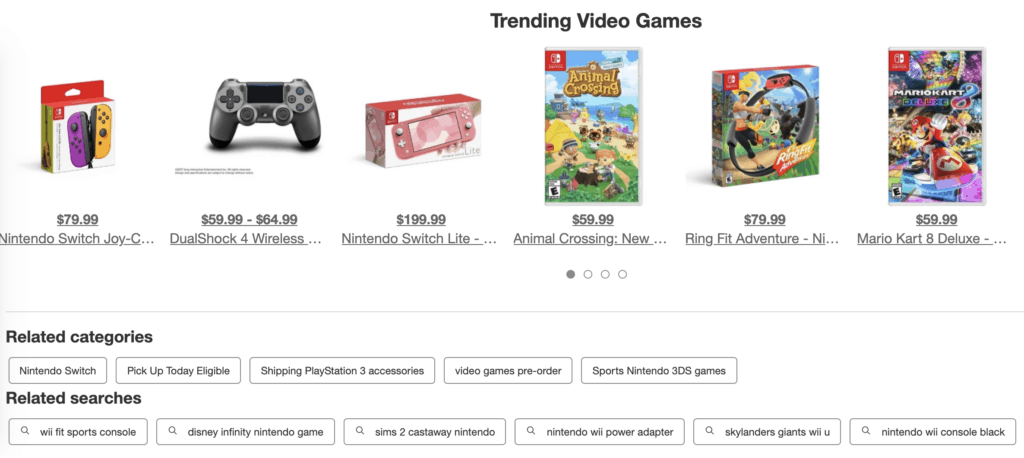Select the Mario Kart 8 Deluxe cover
Viewport: 1024px width, 458px height.
937,127
